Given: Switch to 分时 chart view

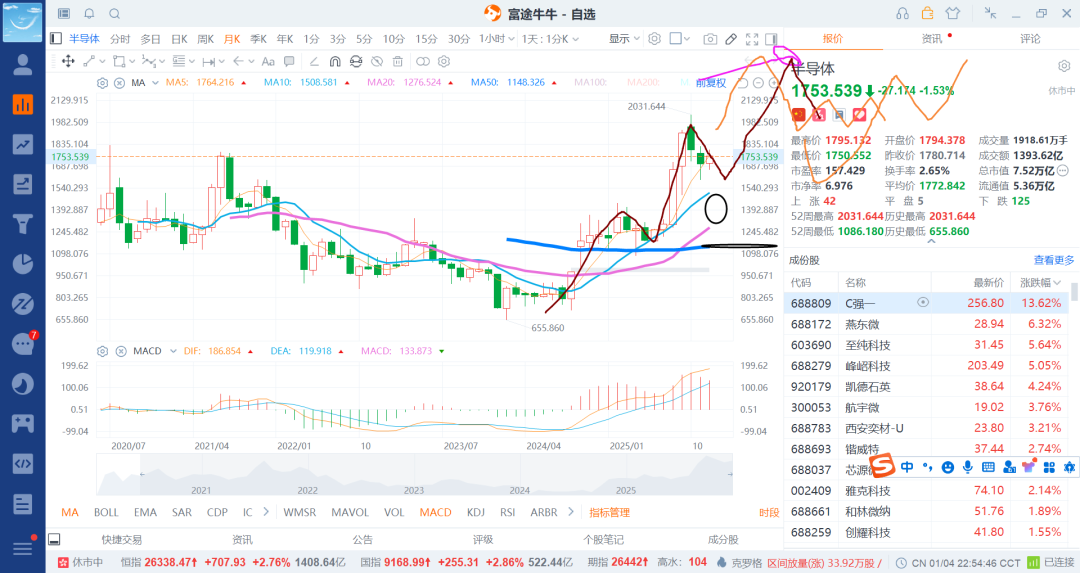Looking at the screenshot, I should pos(120,39).
